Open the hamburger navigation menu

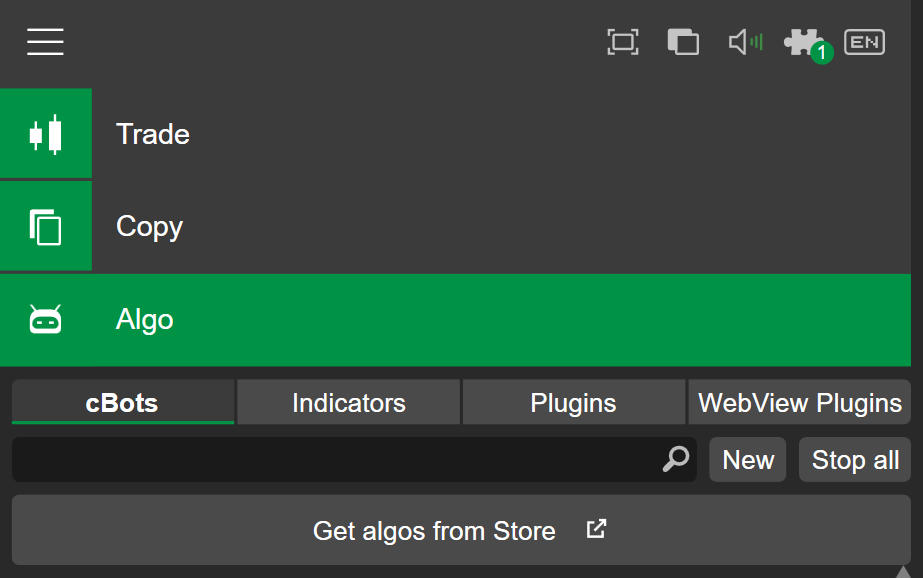pos(45,42)
